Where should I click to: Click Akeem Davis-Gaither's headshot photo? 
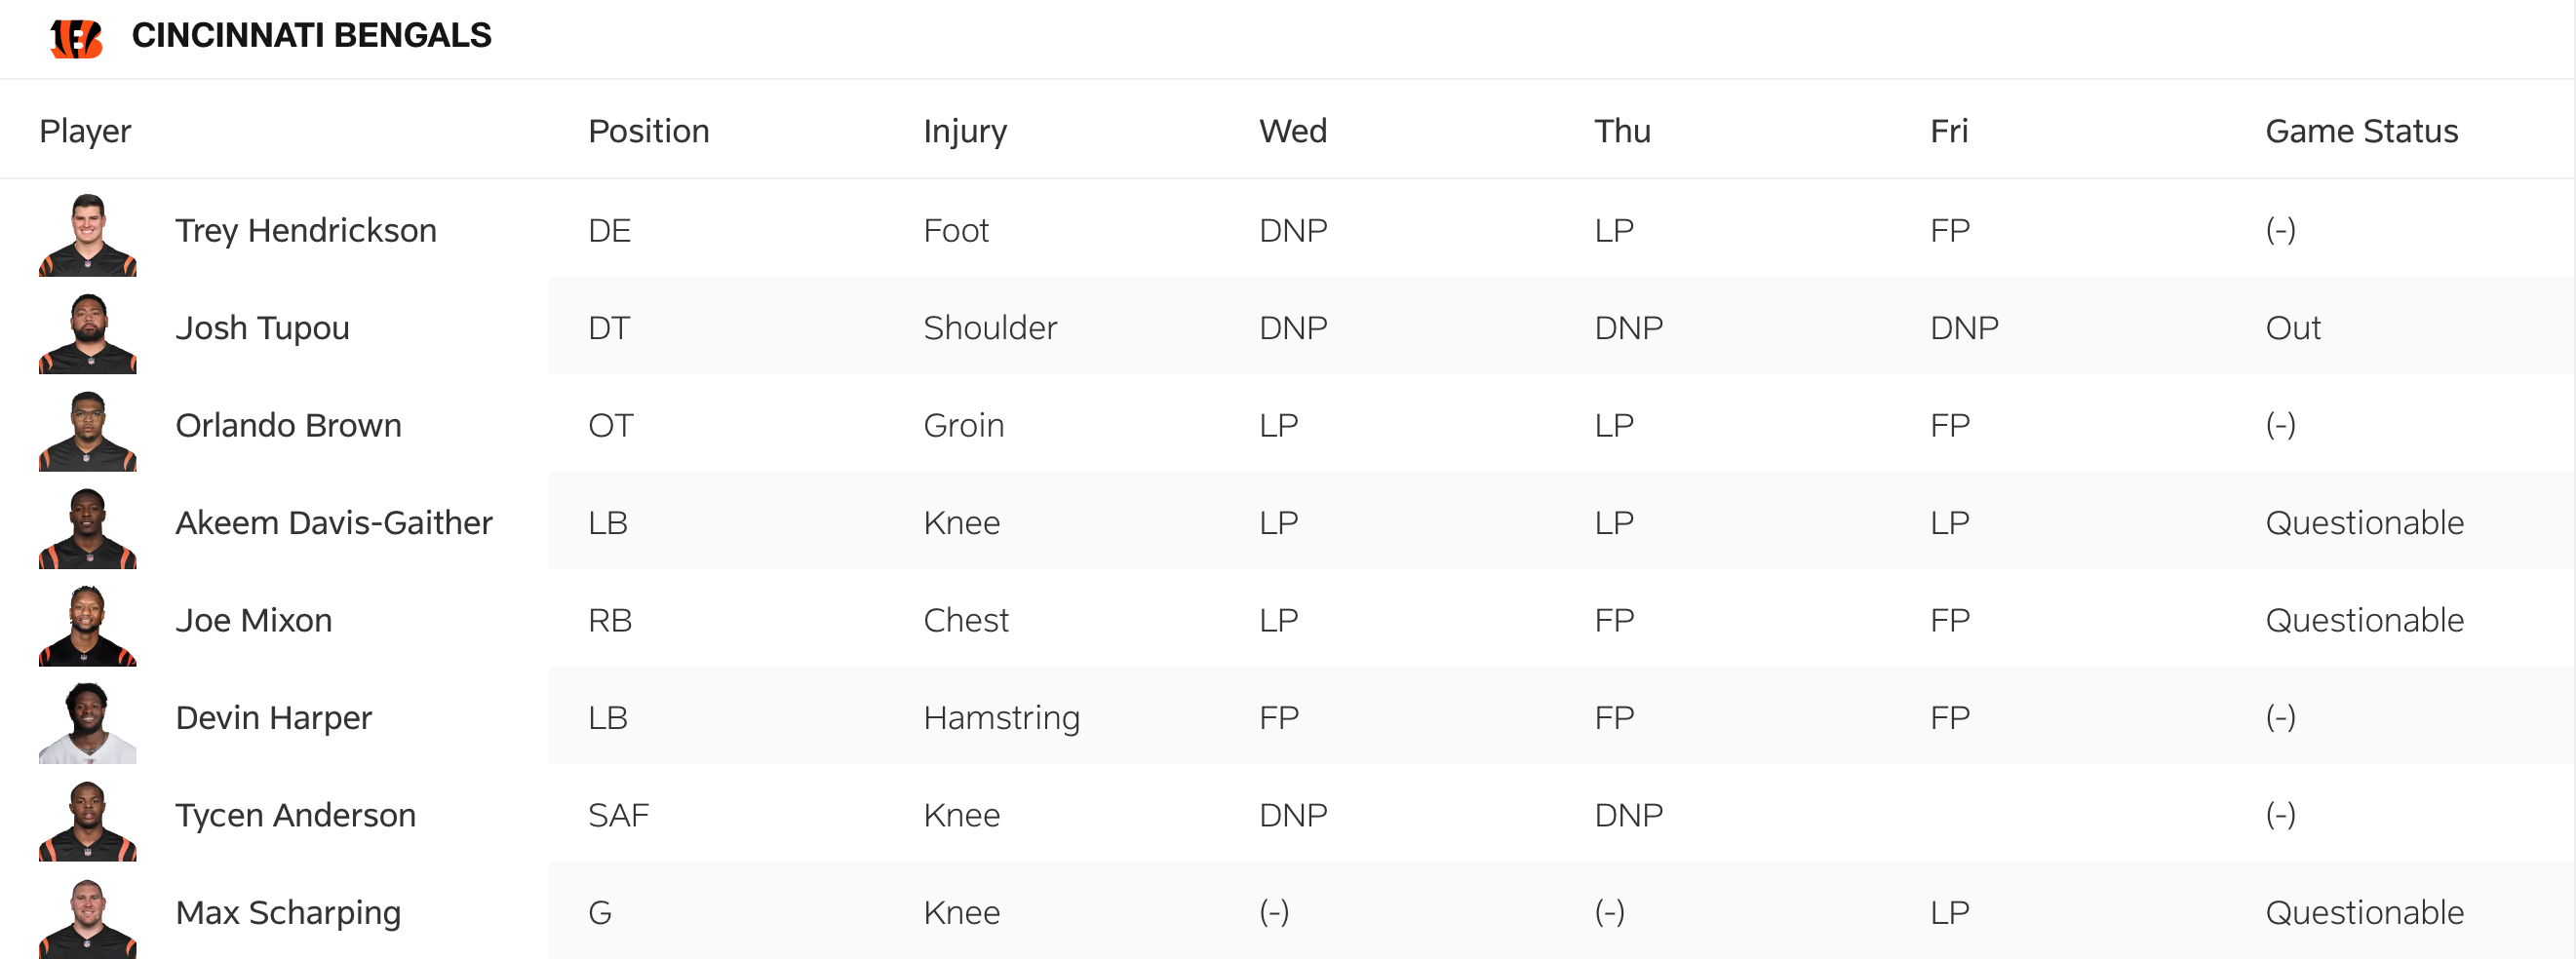point(88,527)
